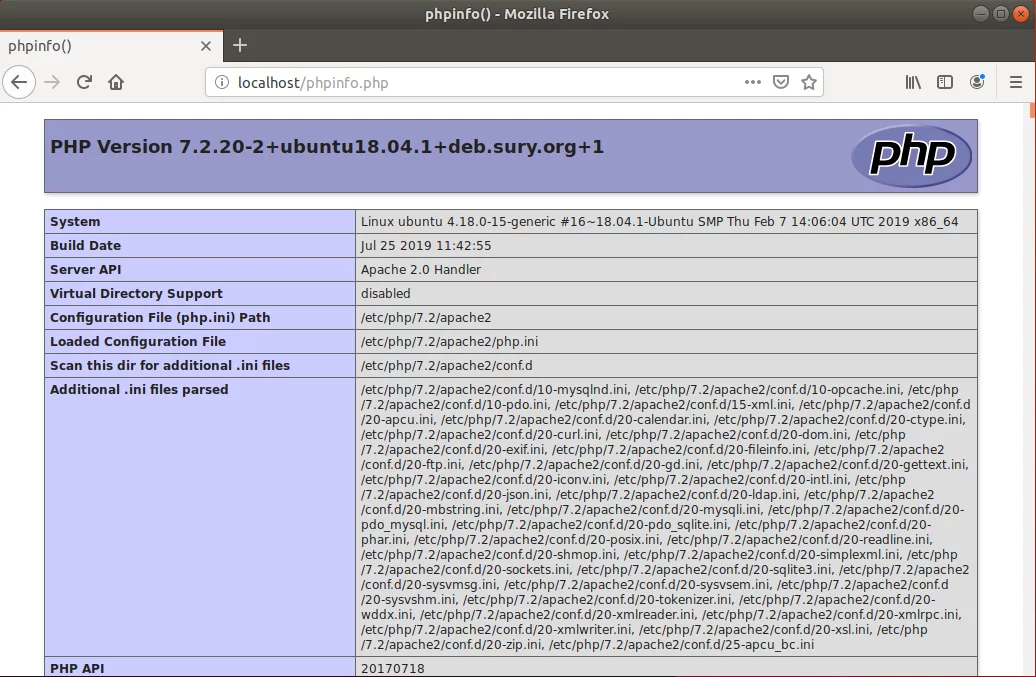Click the additional .ini files list cell
Viewport: 1036px width, 677px height.
(666, 517)
